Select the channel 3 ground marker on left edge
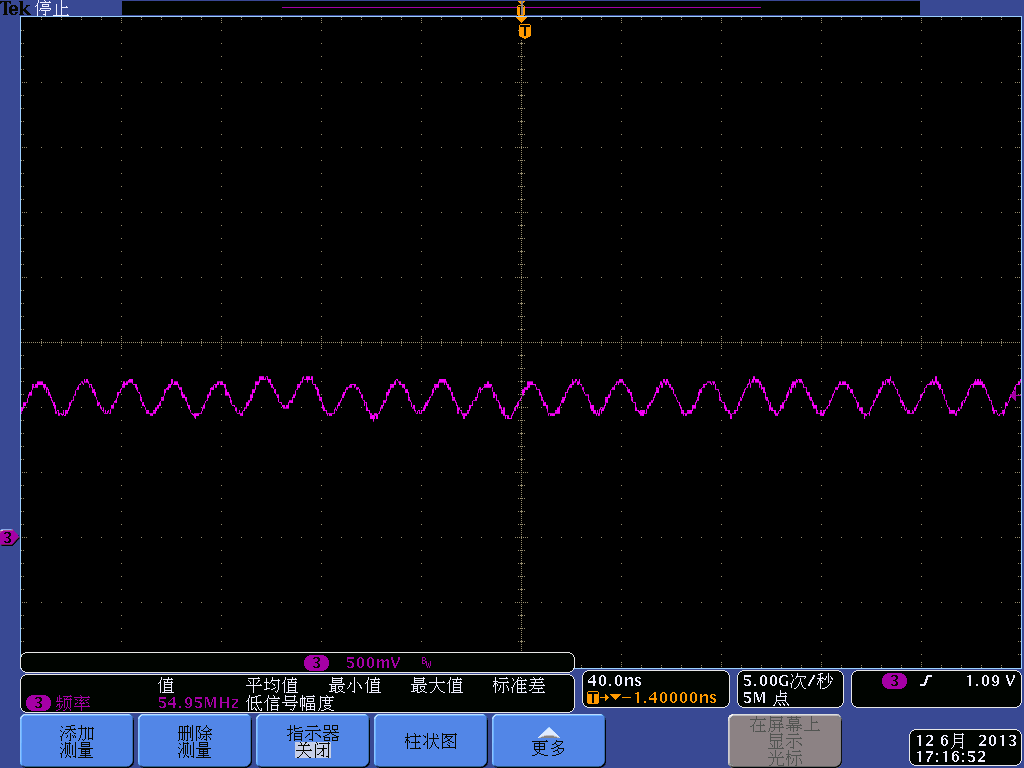The height and width of the screenshot is (768, 1024). [8, 537]
